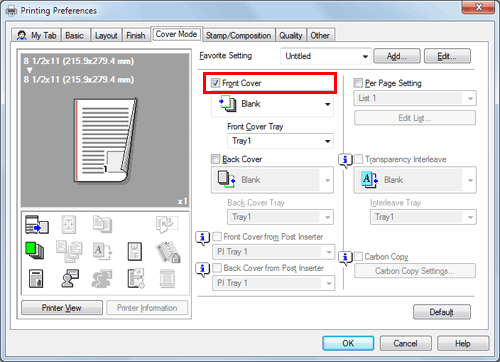Go to the Finish tab
Image resolution: width=500 pixels, height=362 pixels.
pos(136,35)
